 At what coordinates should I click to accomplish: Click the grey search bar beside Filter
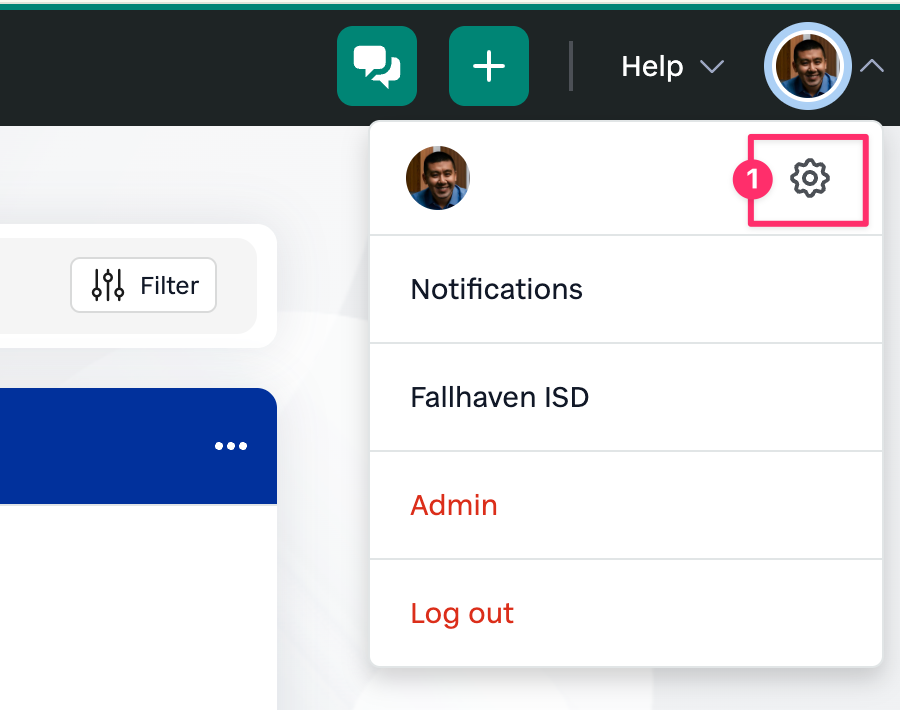pos(30,286)
